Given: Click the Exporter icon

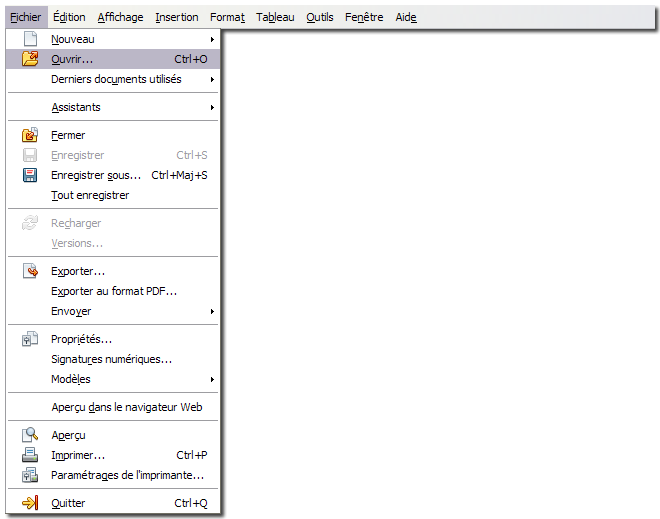Looking at the screenshot, I should (30, 271).
